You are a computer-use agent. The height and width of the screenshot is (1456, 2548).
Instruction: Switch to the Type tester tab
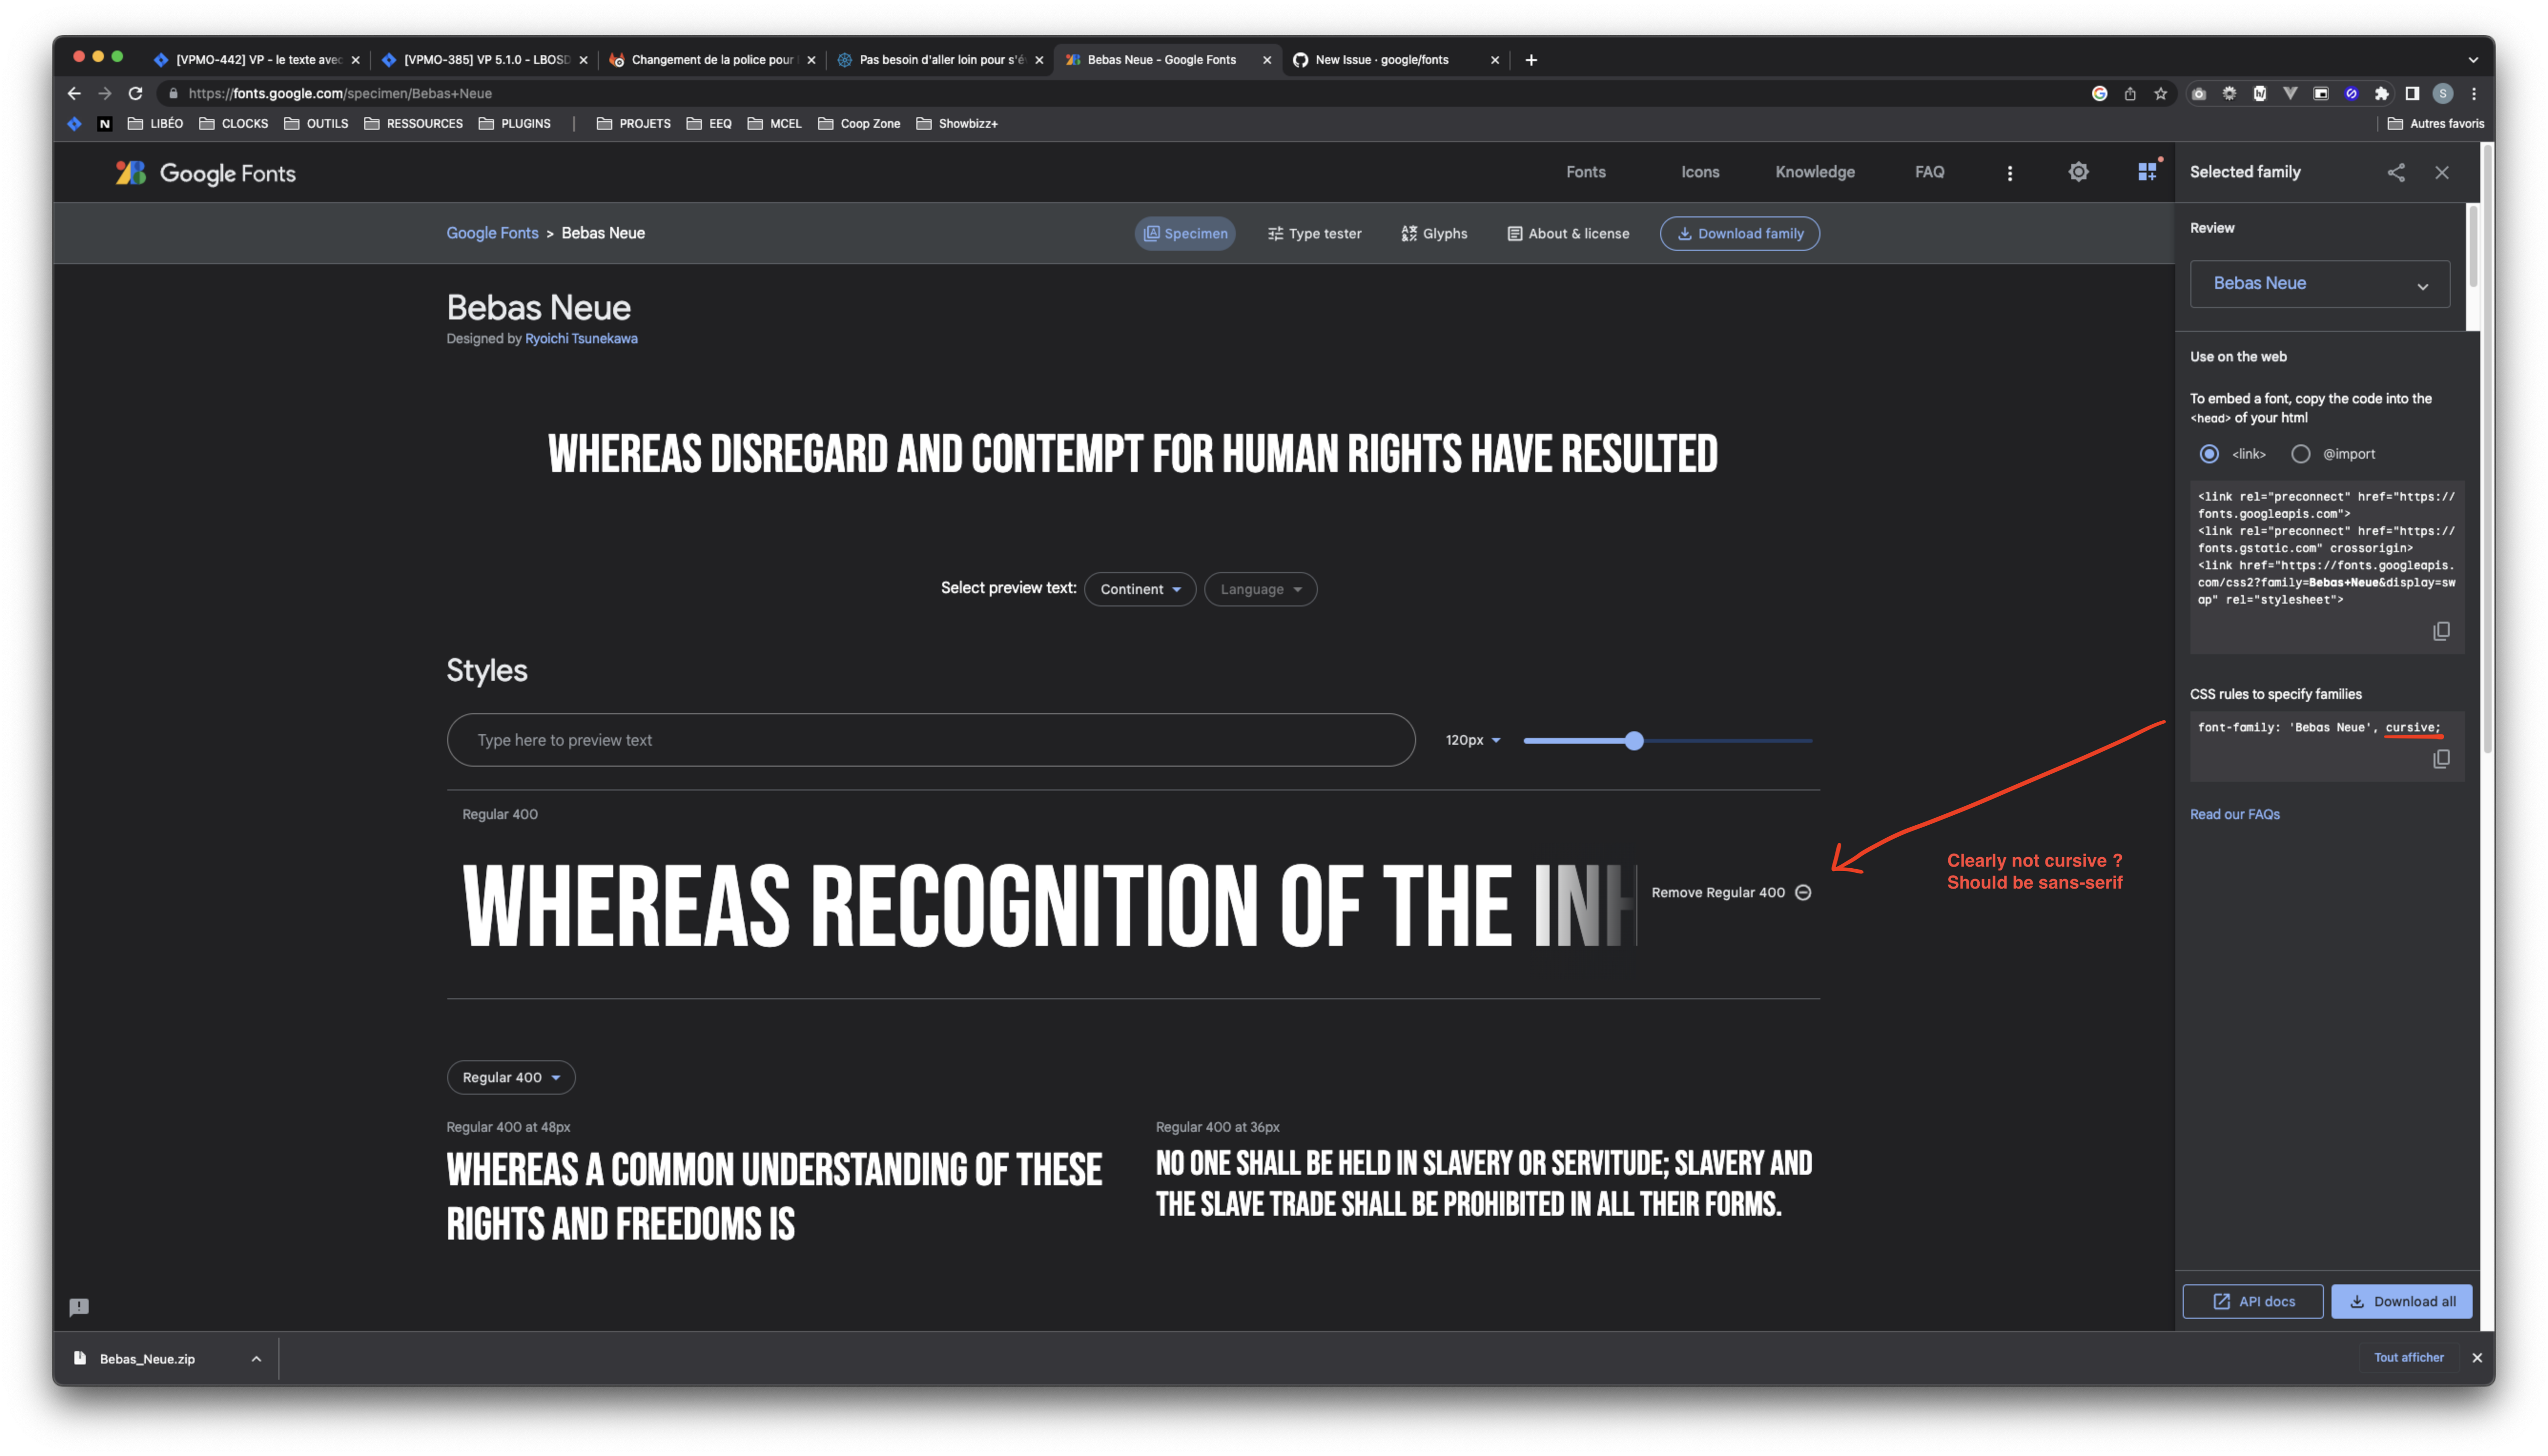click(1314, 233)
